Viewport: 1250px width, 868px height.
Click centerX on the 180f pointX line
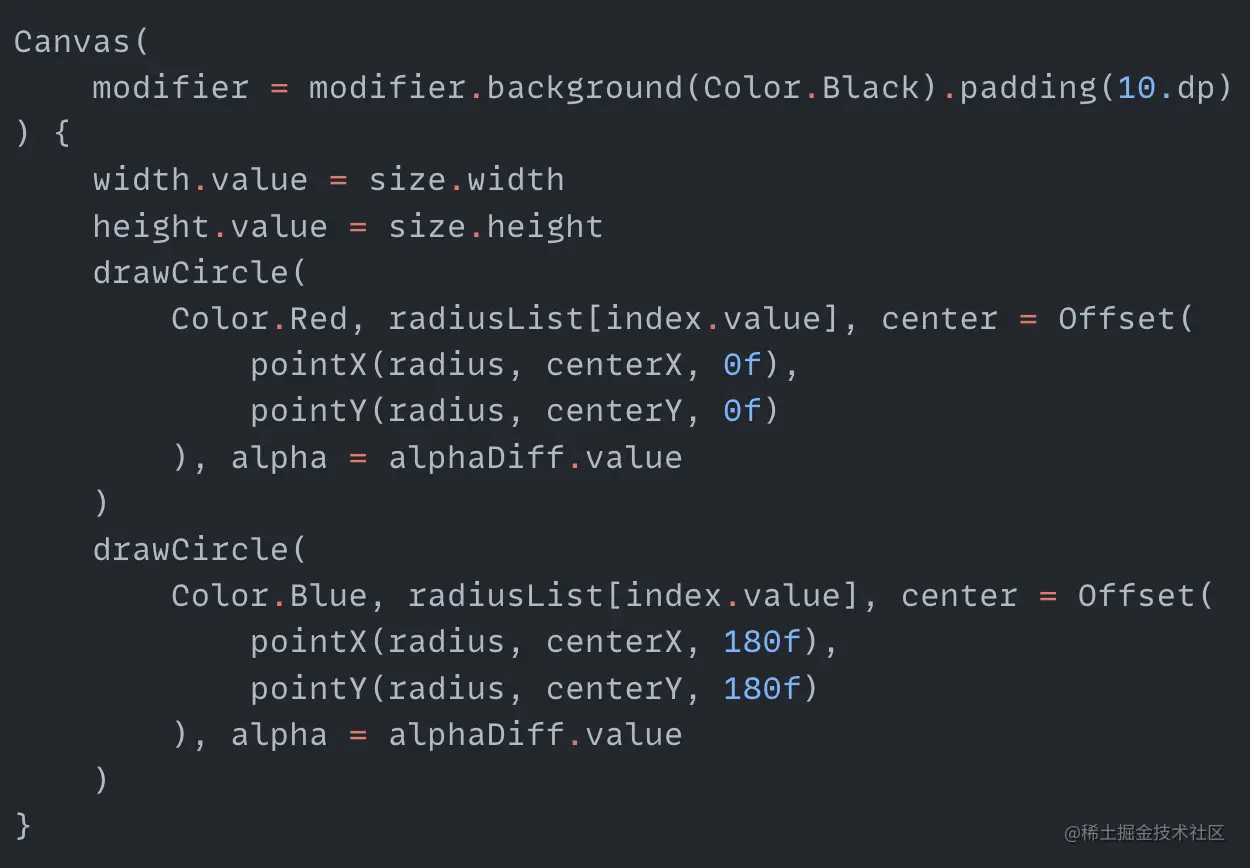click(614, 642)
